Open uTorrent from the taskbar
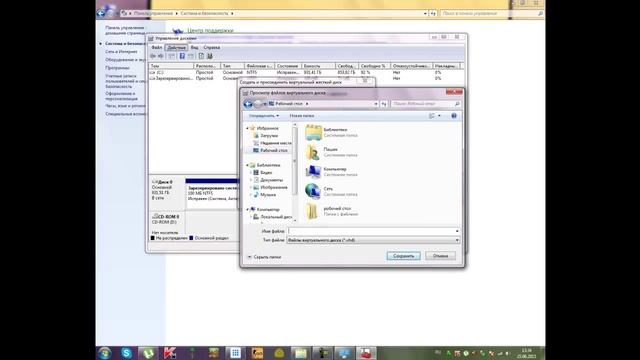The image size is (640, 360). tap(148, 353)
